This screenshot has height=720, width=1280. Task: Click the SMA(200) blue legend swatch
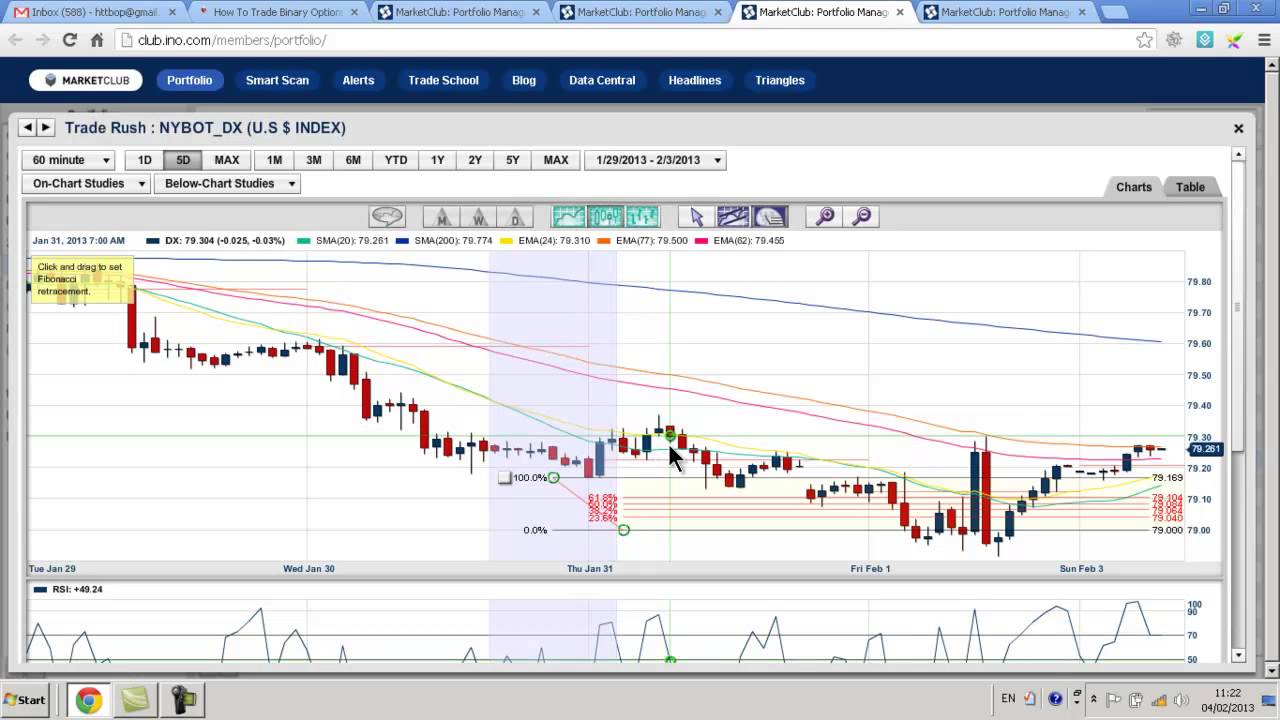(402, 241)
